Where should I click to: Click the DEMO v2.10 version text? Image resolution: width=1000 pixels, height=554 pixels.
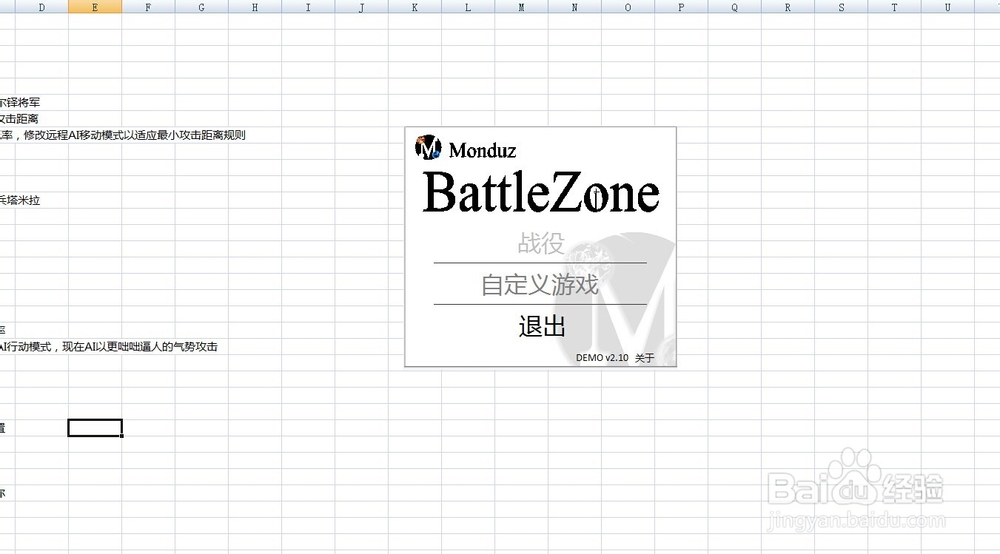[602, 358]
